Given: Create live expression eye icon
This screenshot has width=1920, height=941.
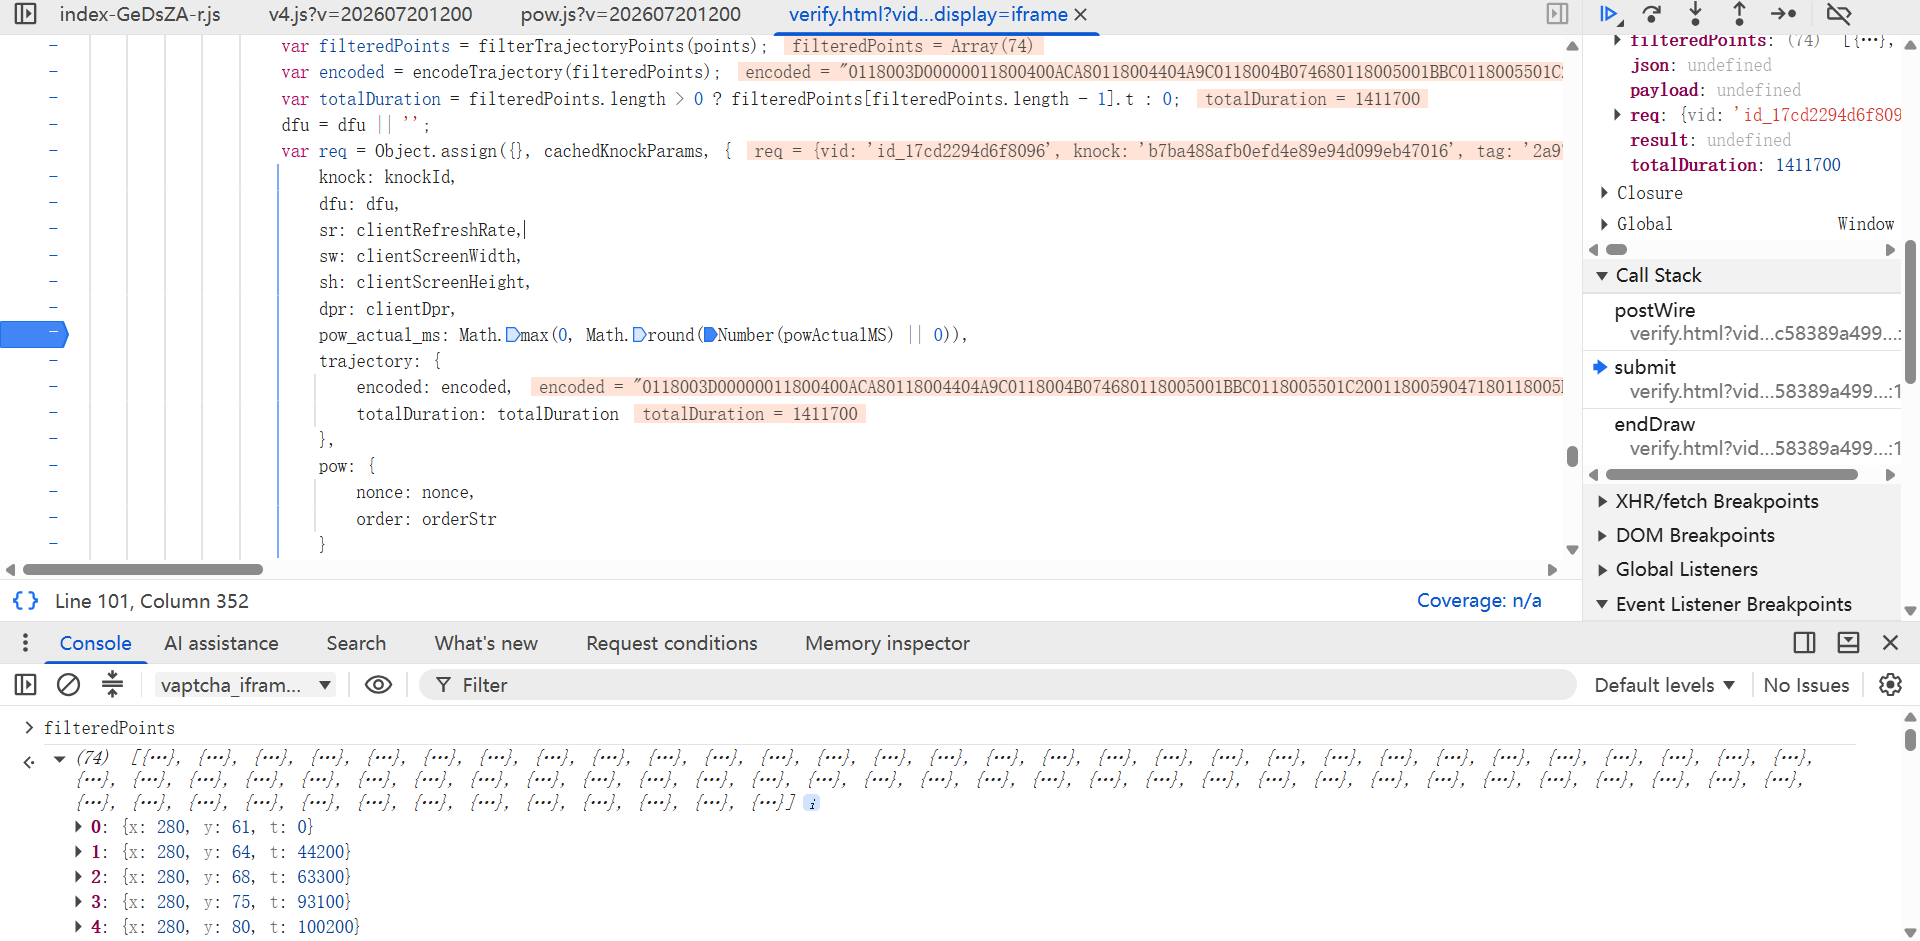Looking at the screenshot, I should click(378, 684).
